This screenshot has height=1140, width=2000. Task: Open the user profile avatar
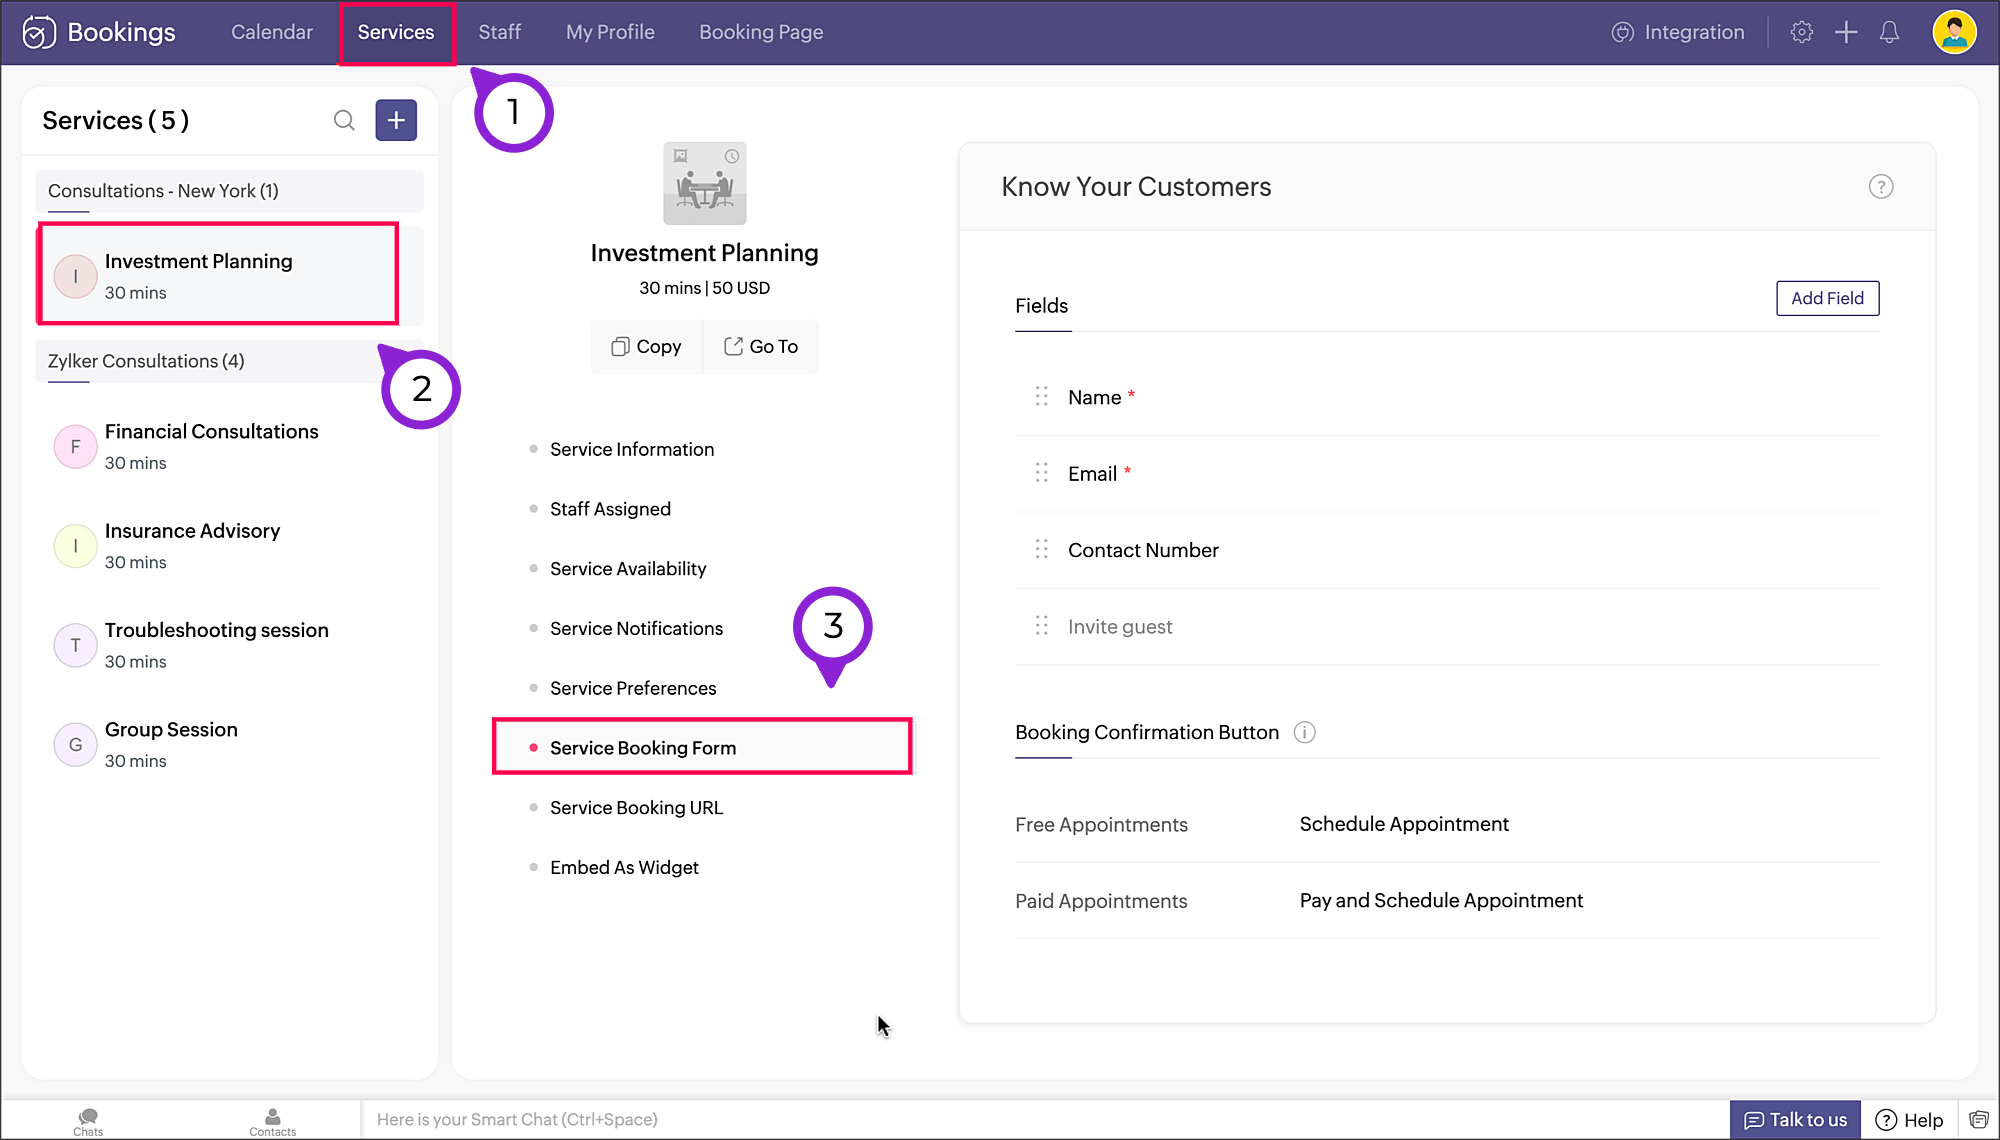[x=1953, y=32]
